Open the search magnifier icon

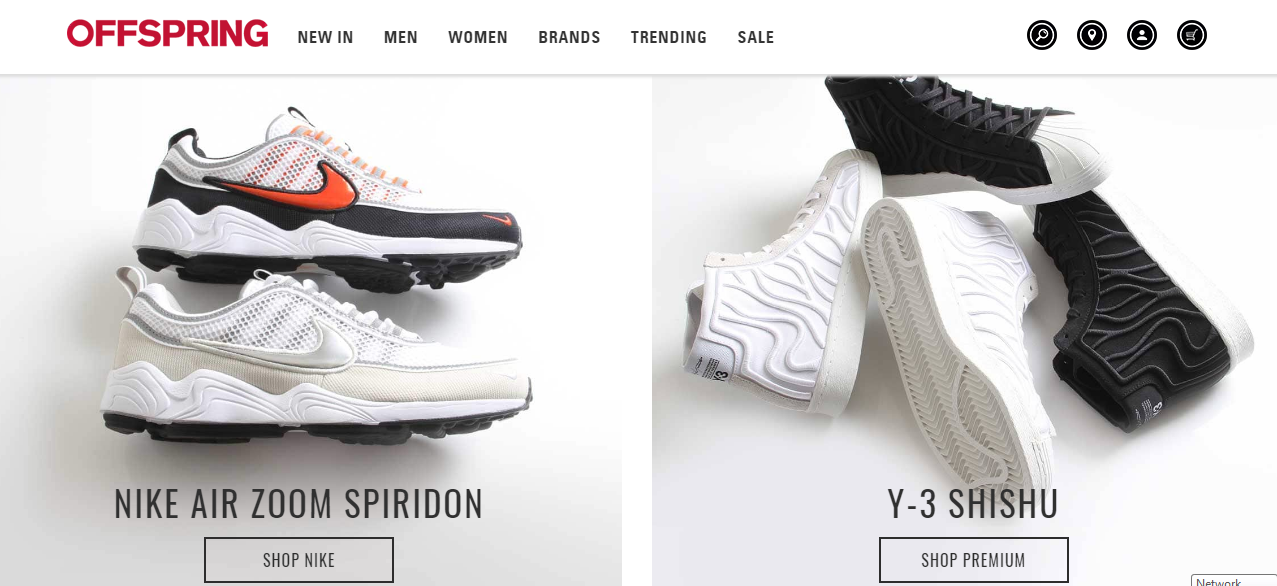1042,36
